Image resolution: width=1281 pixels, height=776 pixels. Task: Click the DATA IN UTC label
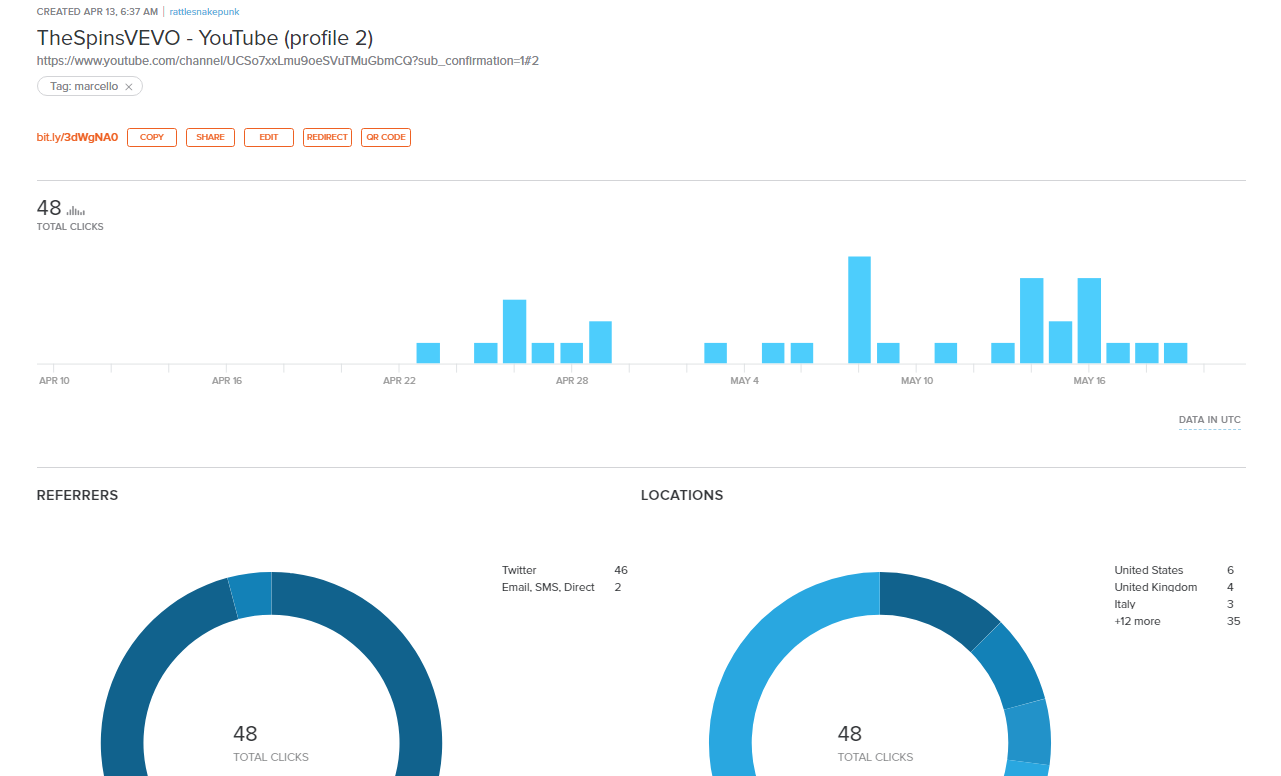point(1210,420)
